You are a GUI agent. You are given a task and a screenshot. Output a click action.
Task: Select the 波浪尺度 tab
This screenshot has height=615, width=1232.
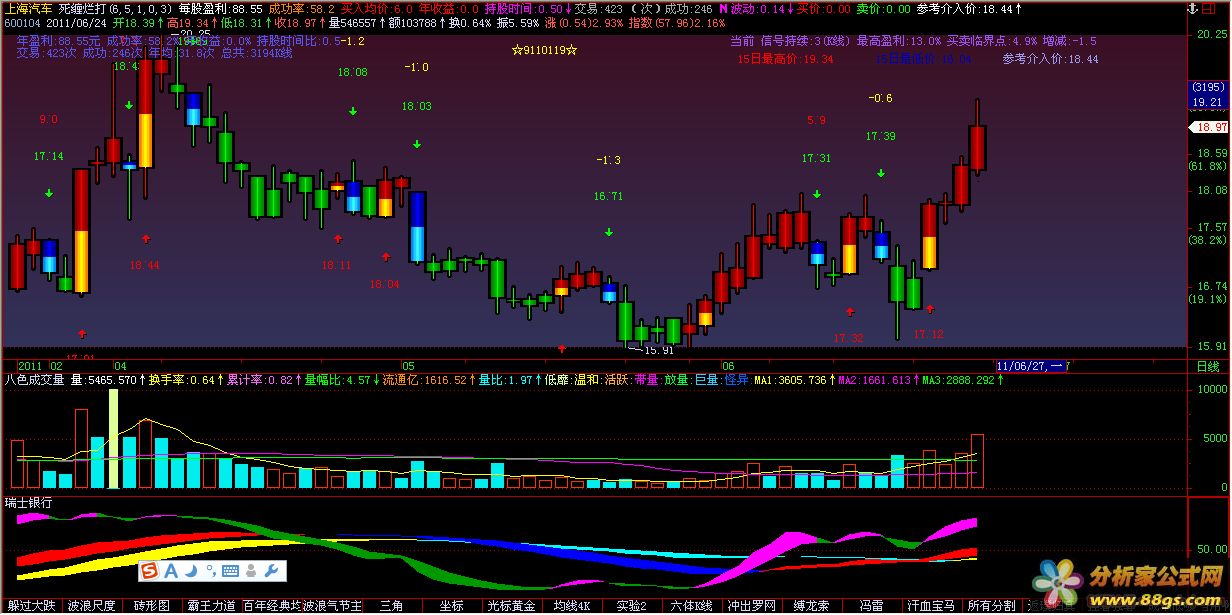click(91, 606)
